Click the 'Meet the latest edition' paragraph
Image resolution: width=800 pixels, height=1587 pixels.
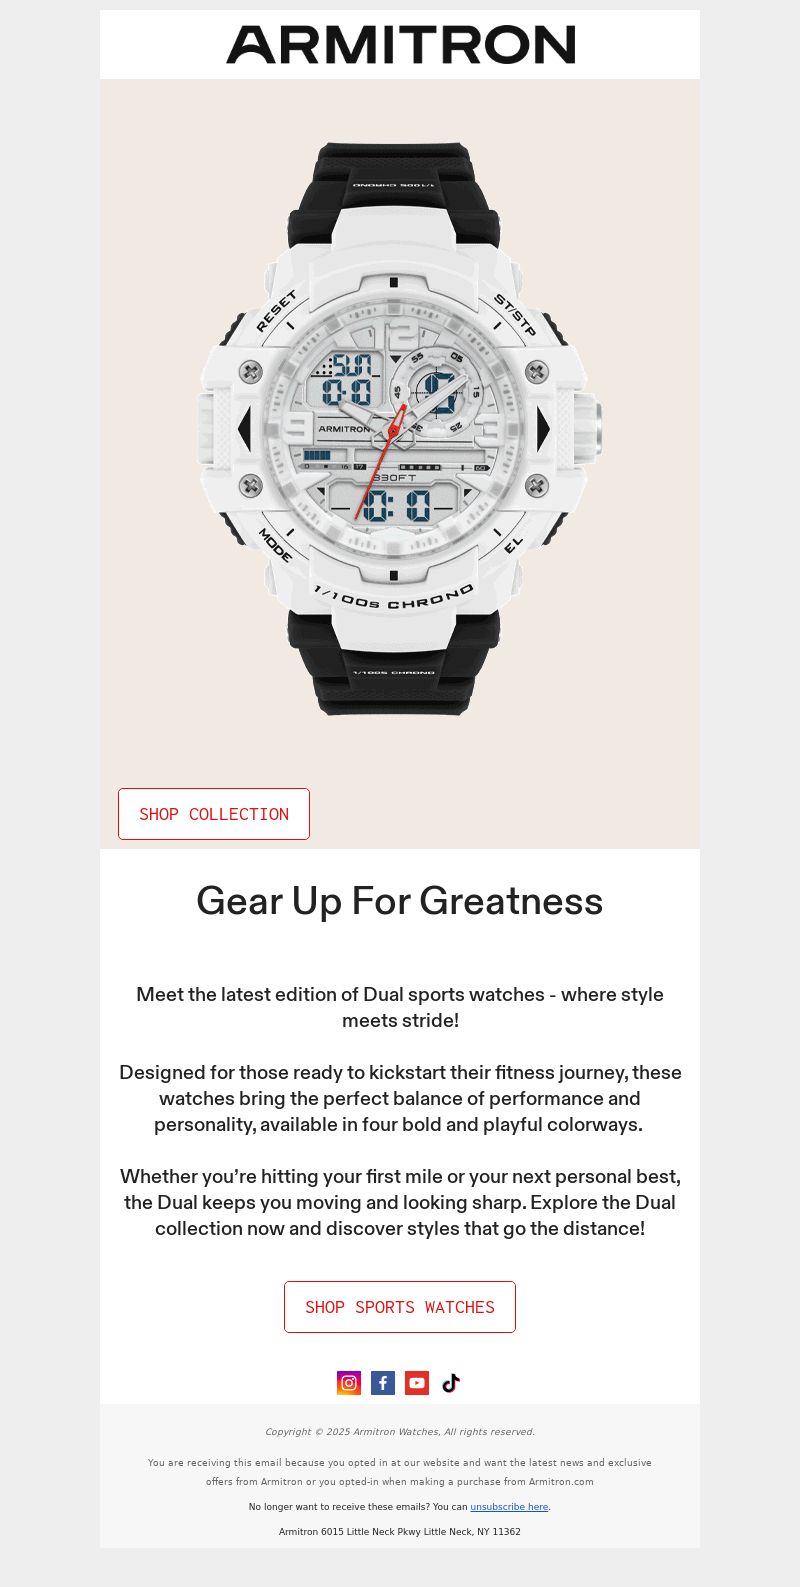click(400, 1007)
